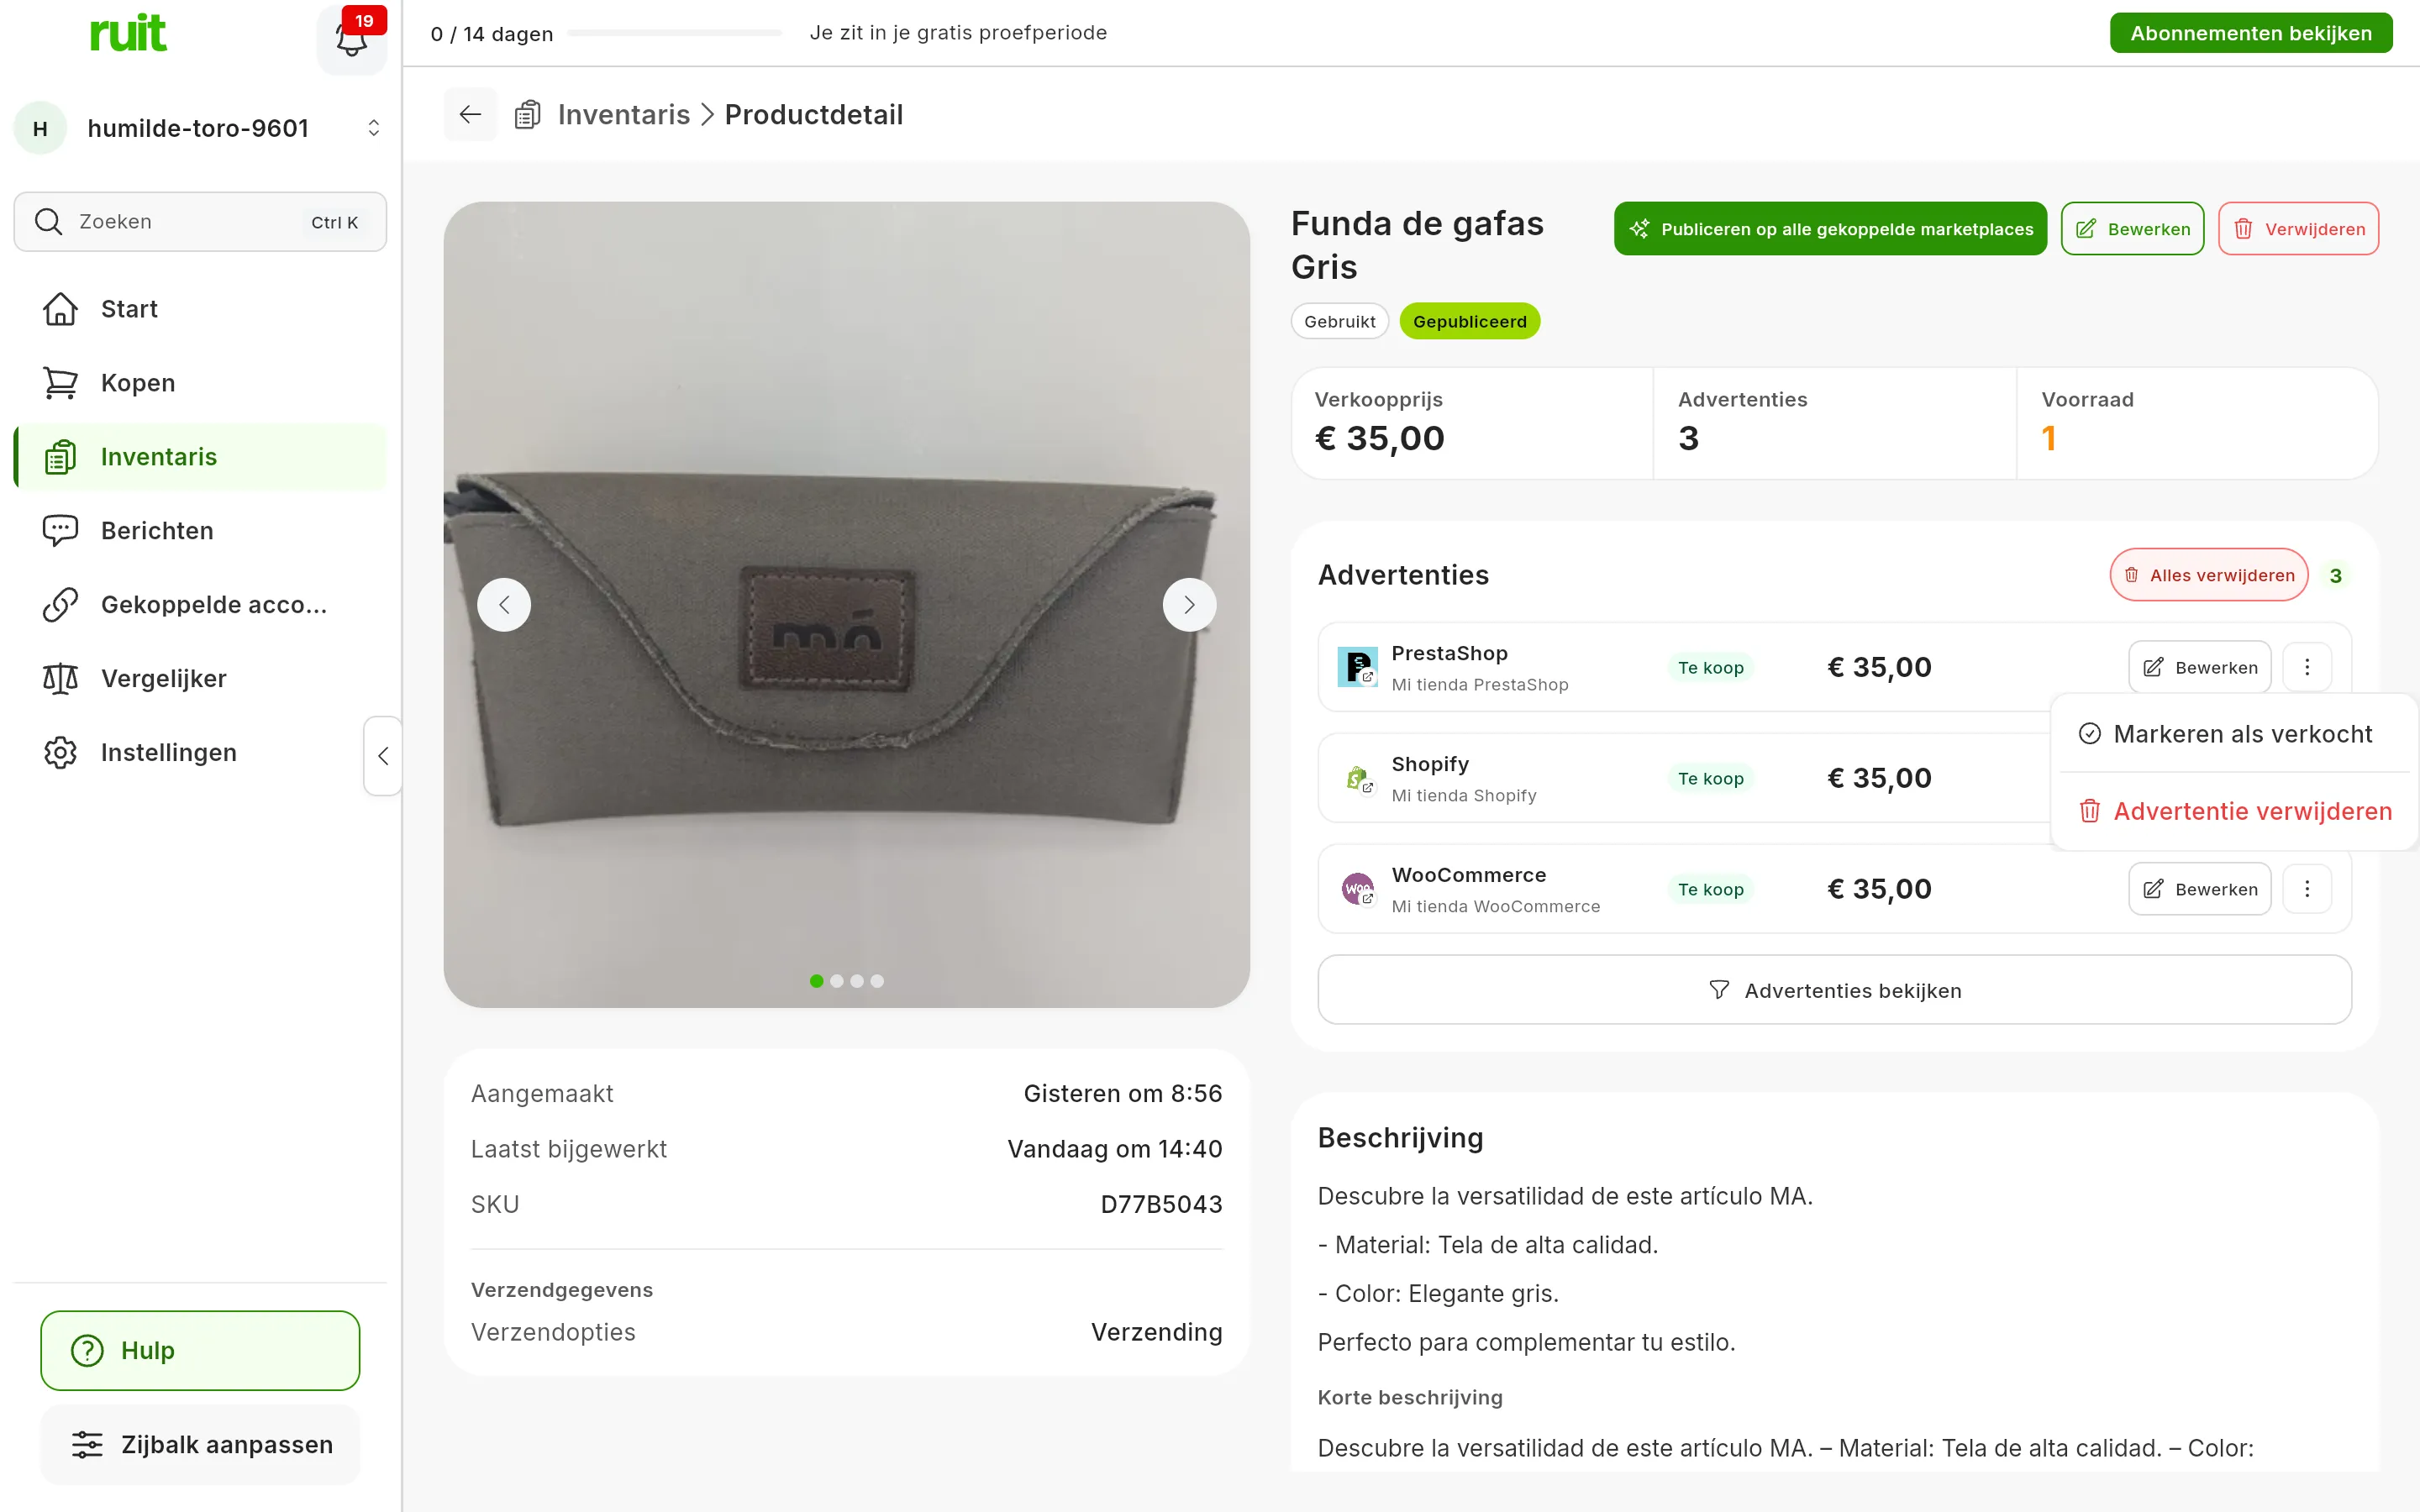
Task: Open the PrestaShop store icon
Action: click(x=1357, y=667)
